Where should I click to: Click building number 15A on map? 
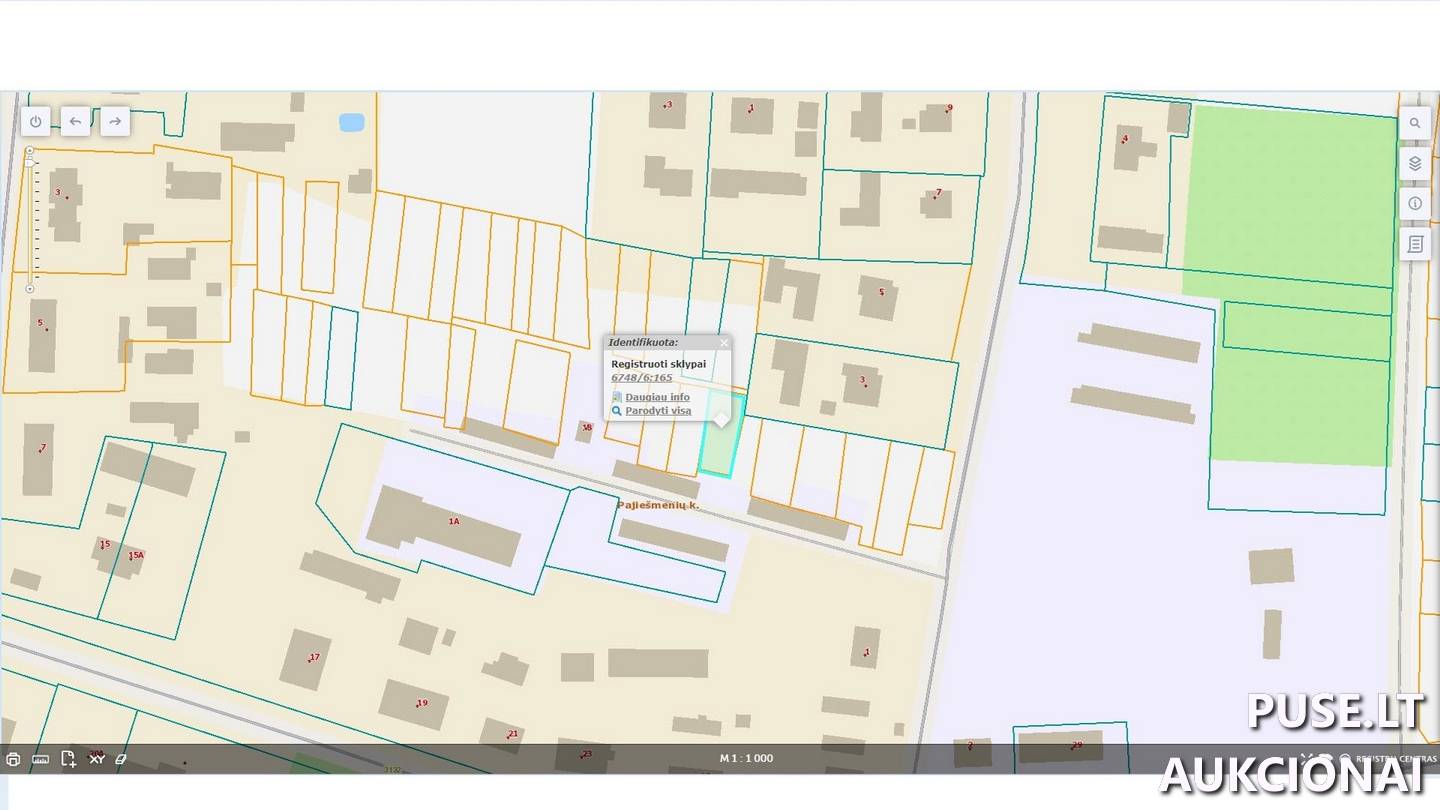[137, 555]
